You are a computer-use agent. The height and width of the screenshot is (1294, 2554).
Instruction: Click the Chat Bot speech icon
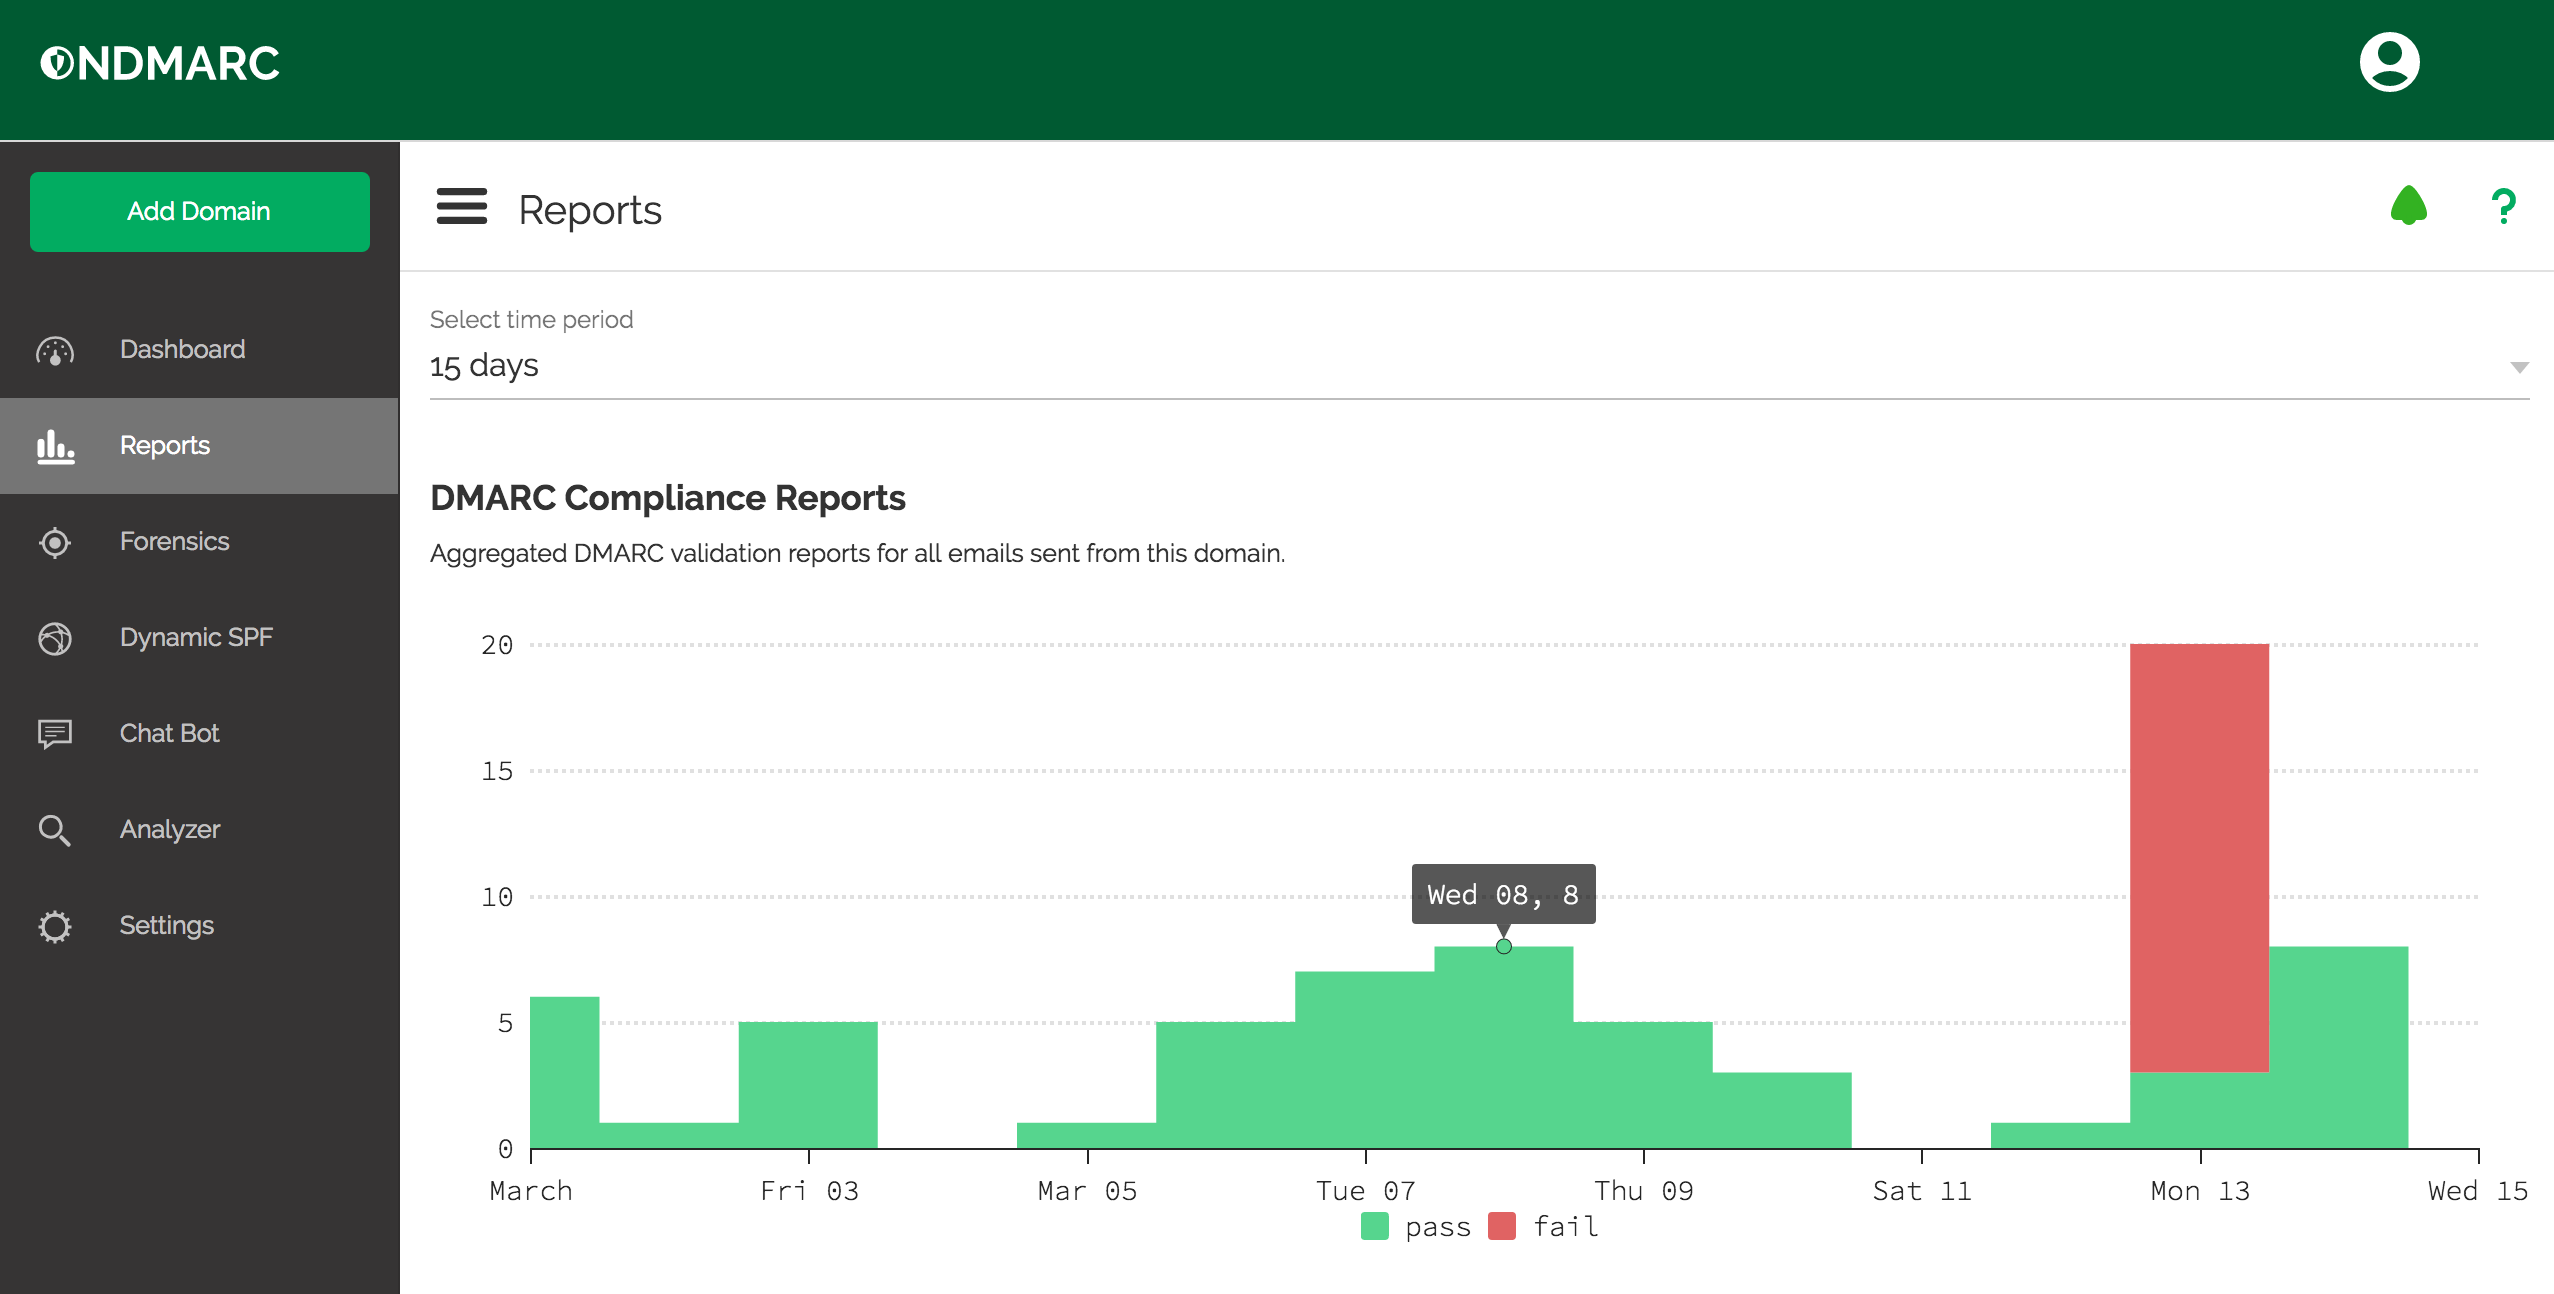55,734
